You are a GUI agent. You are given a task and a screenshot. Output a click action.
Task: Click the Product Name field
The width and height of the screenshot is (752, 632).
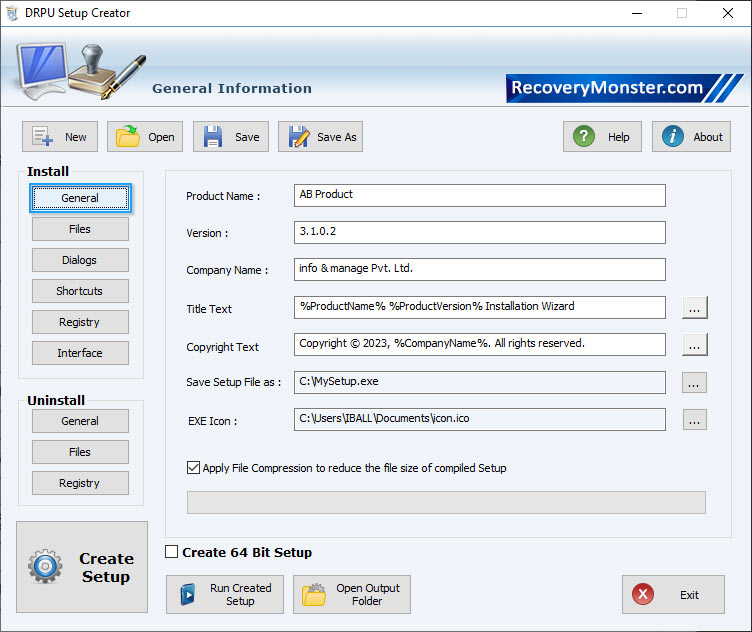[480, 196]
